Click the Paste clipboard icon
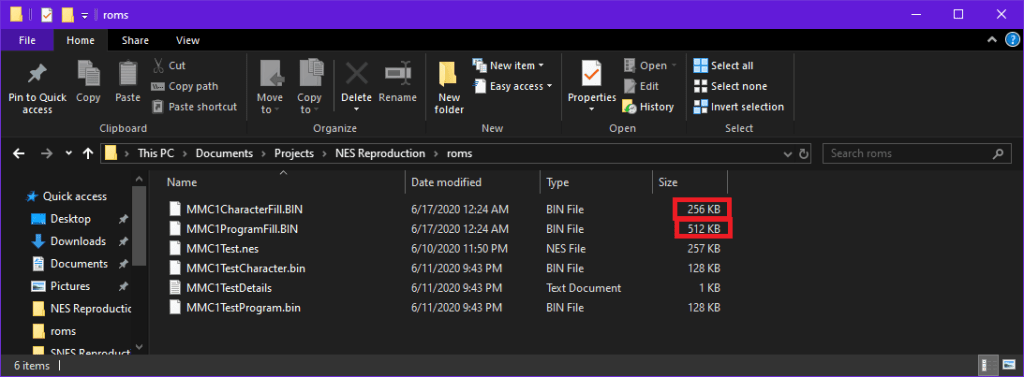Viewport: 1024px width, 377px height. (x=128, y=73)
